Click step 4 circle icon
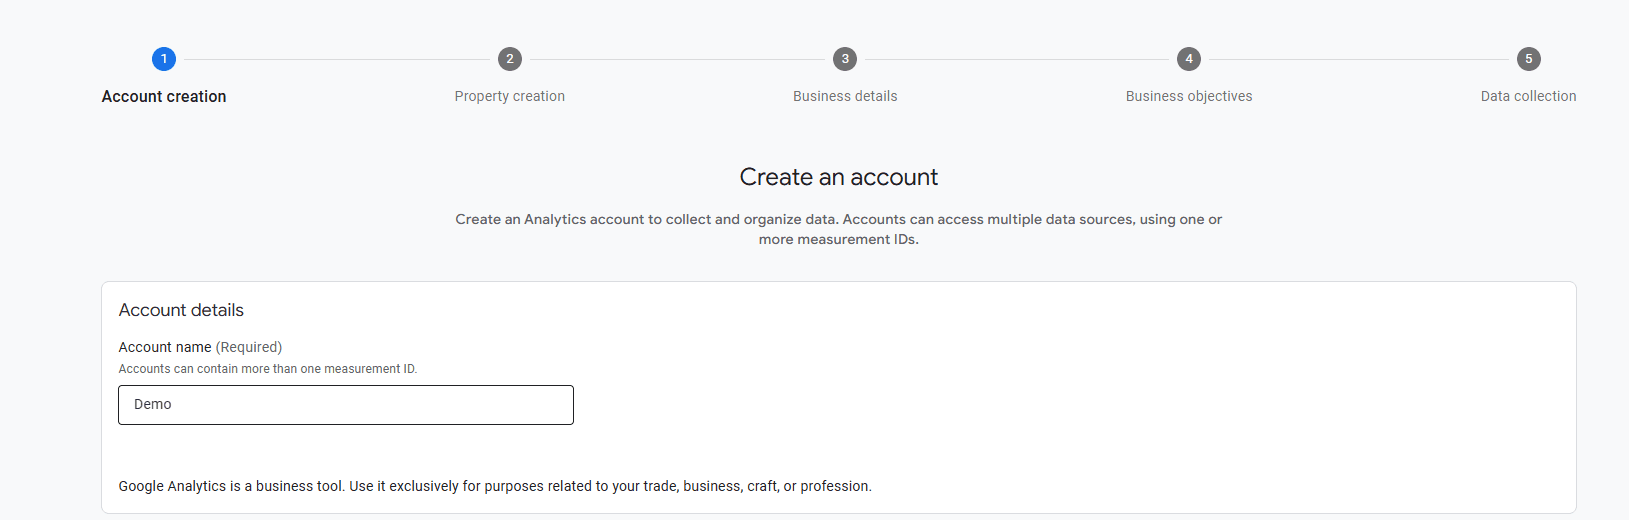 [x=1189, y=59]
